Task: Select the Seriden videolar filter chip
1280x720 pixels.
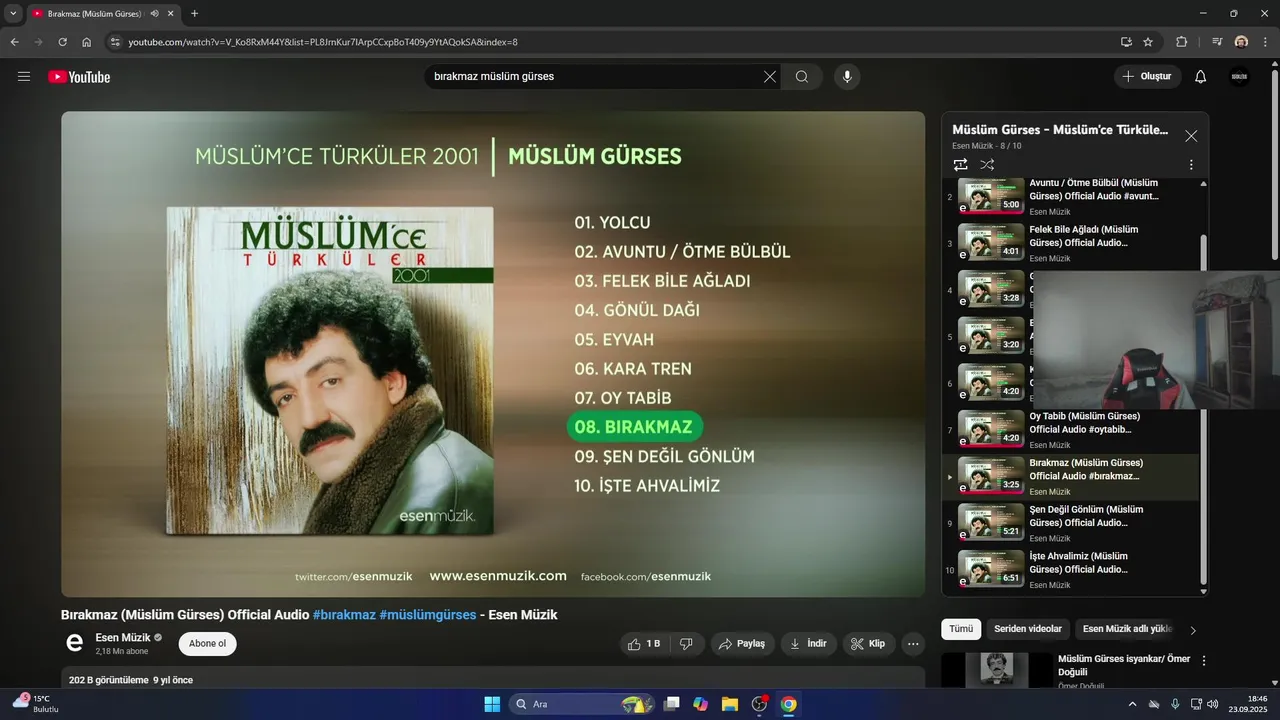Action: (x=1028, y=629)
